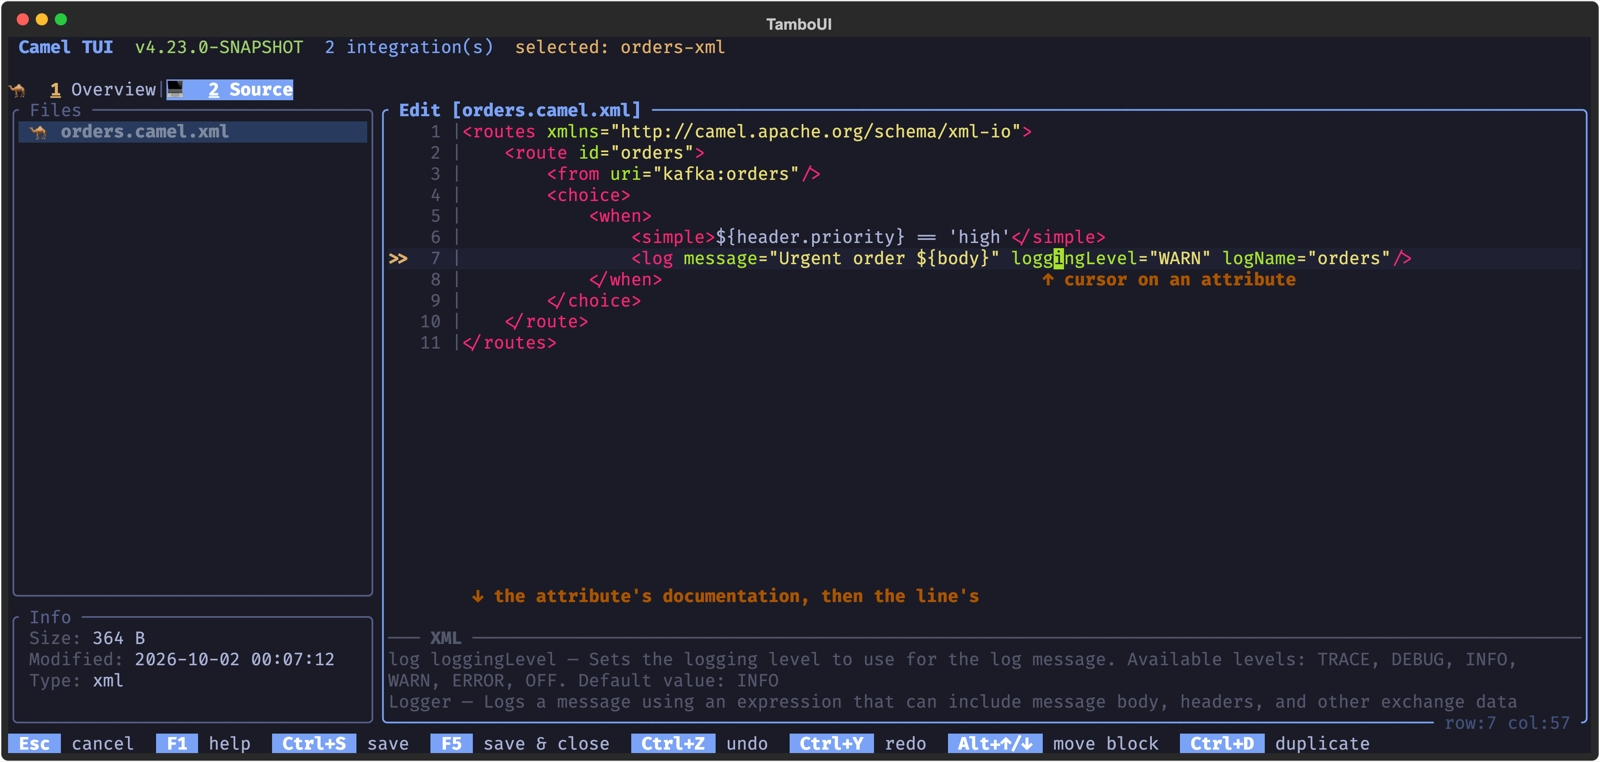Viewport: 1600px width, 762px height.
Task: Click the camel icon beside the Overview tab
Action: tap(19, 90)
